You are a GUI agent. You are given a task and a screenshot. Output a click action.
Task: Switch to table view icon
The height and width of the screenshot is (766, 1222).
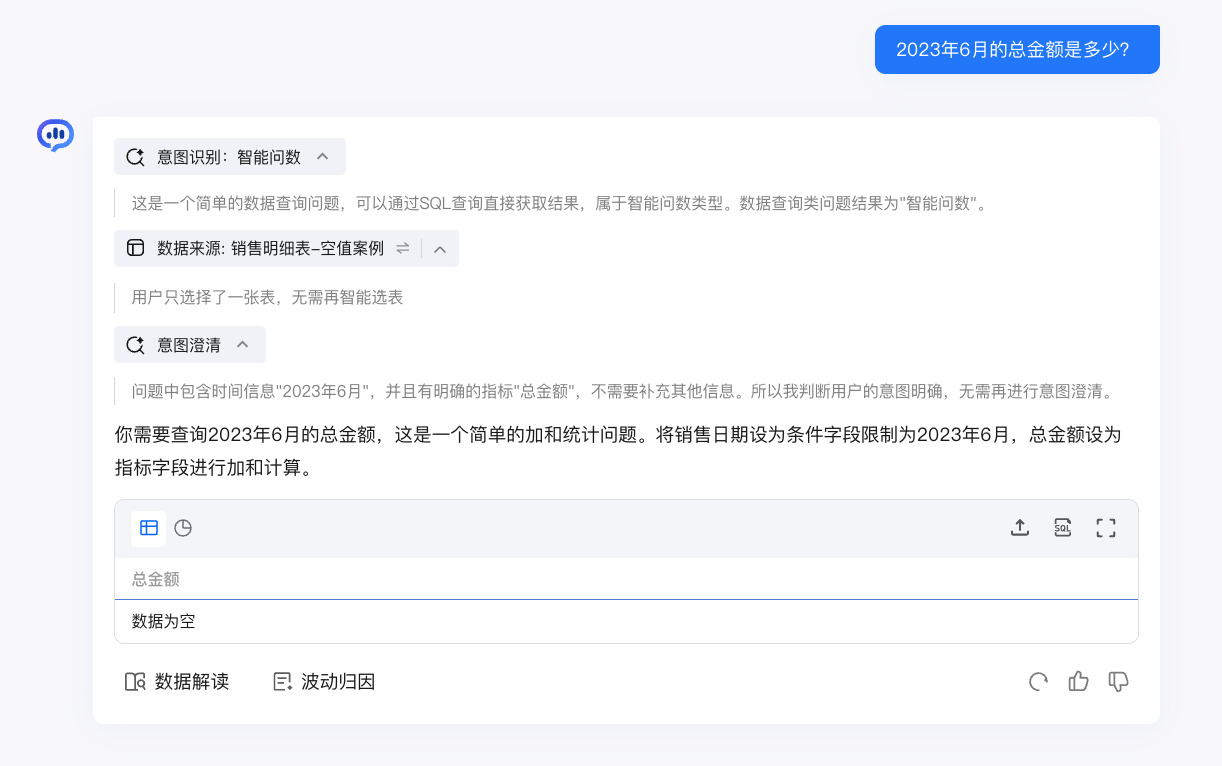pos(149,528)
